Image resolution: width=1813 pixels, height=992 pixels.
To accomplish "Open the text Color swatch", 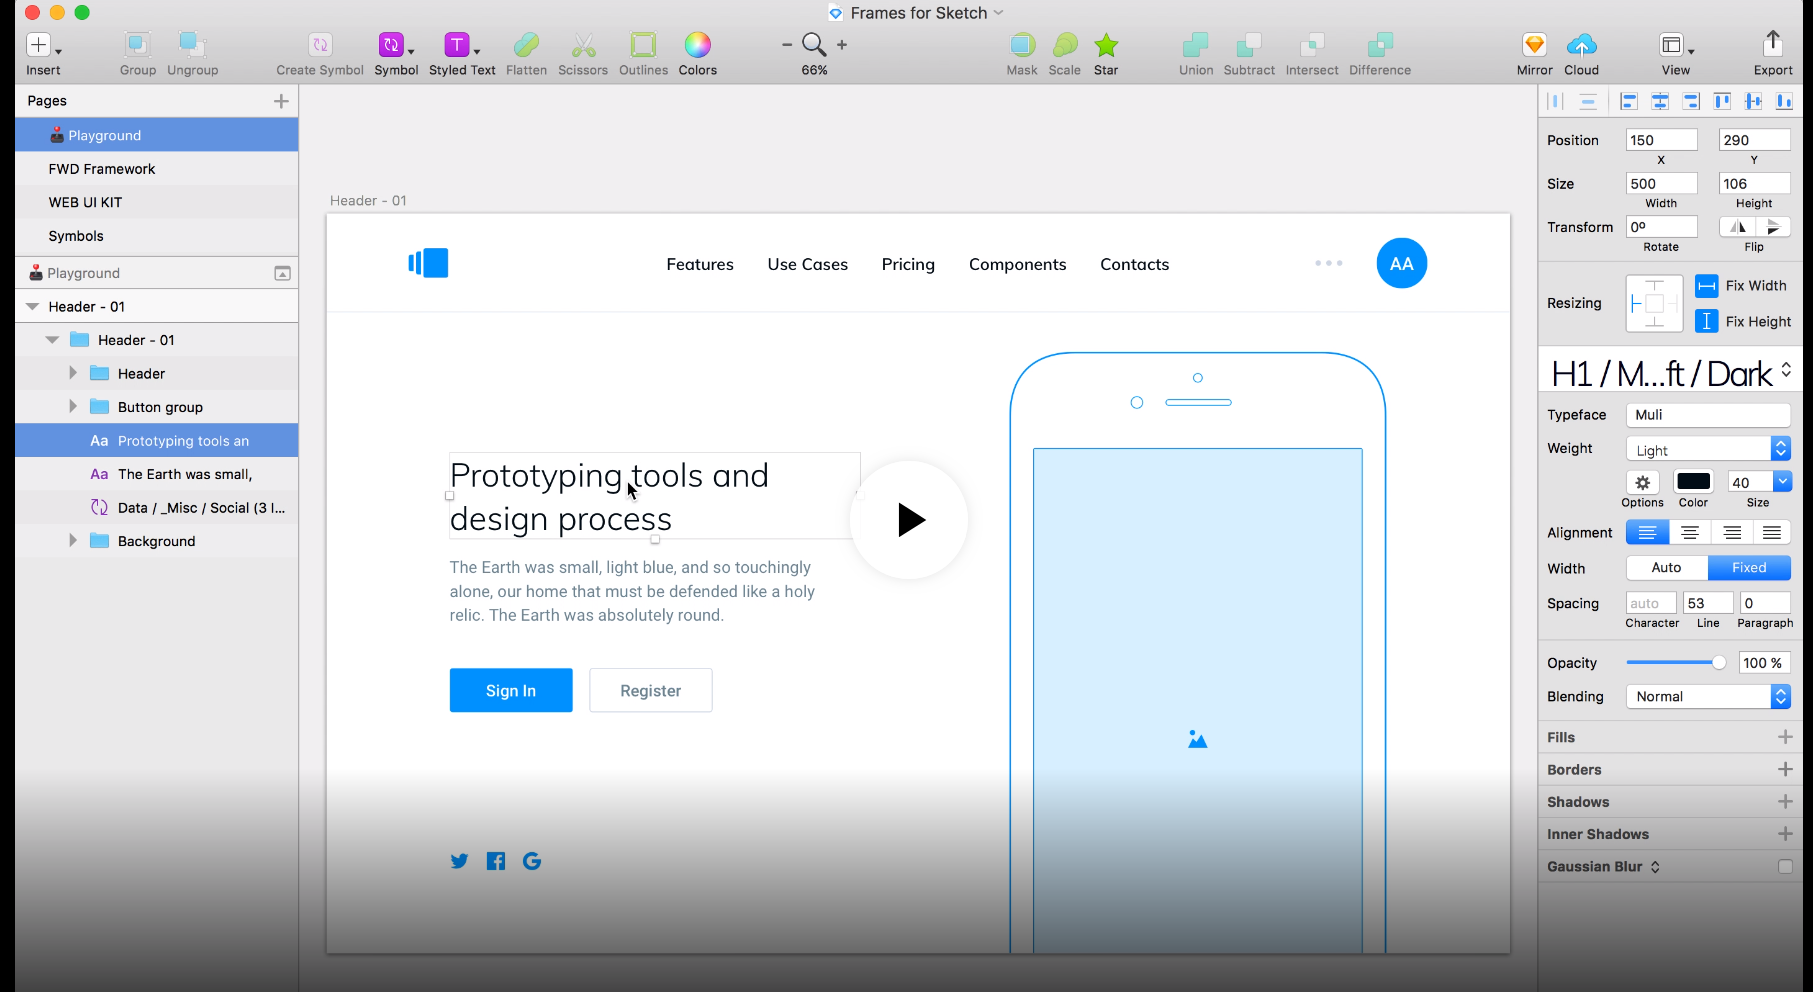I will click(1693, 482).
